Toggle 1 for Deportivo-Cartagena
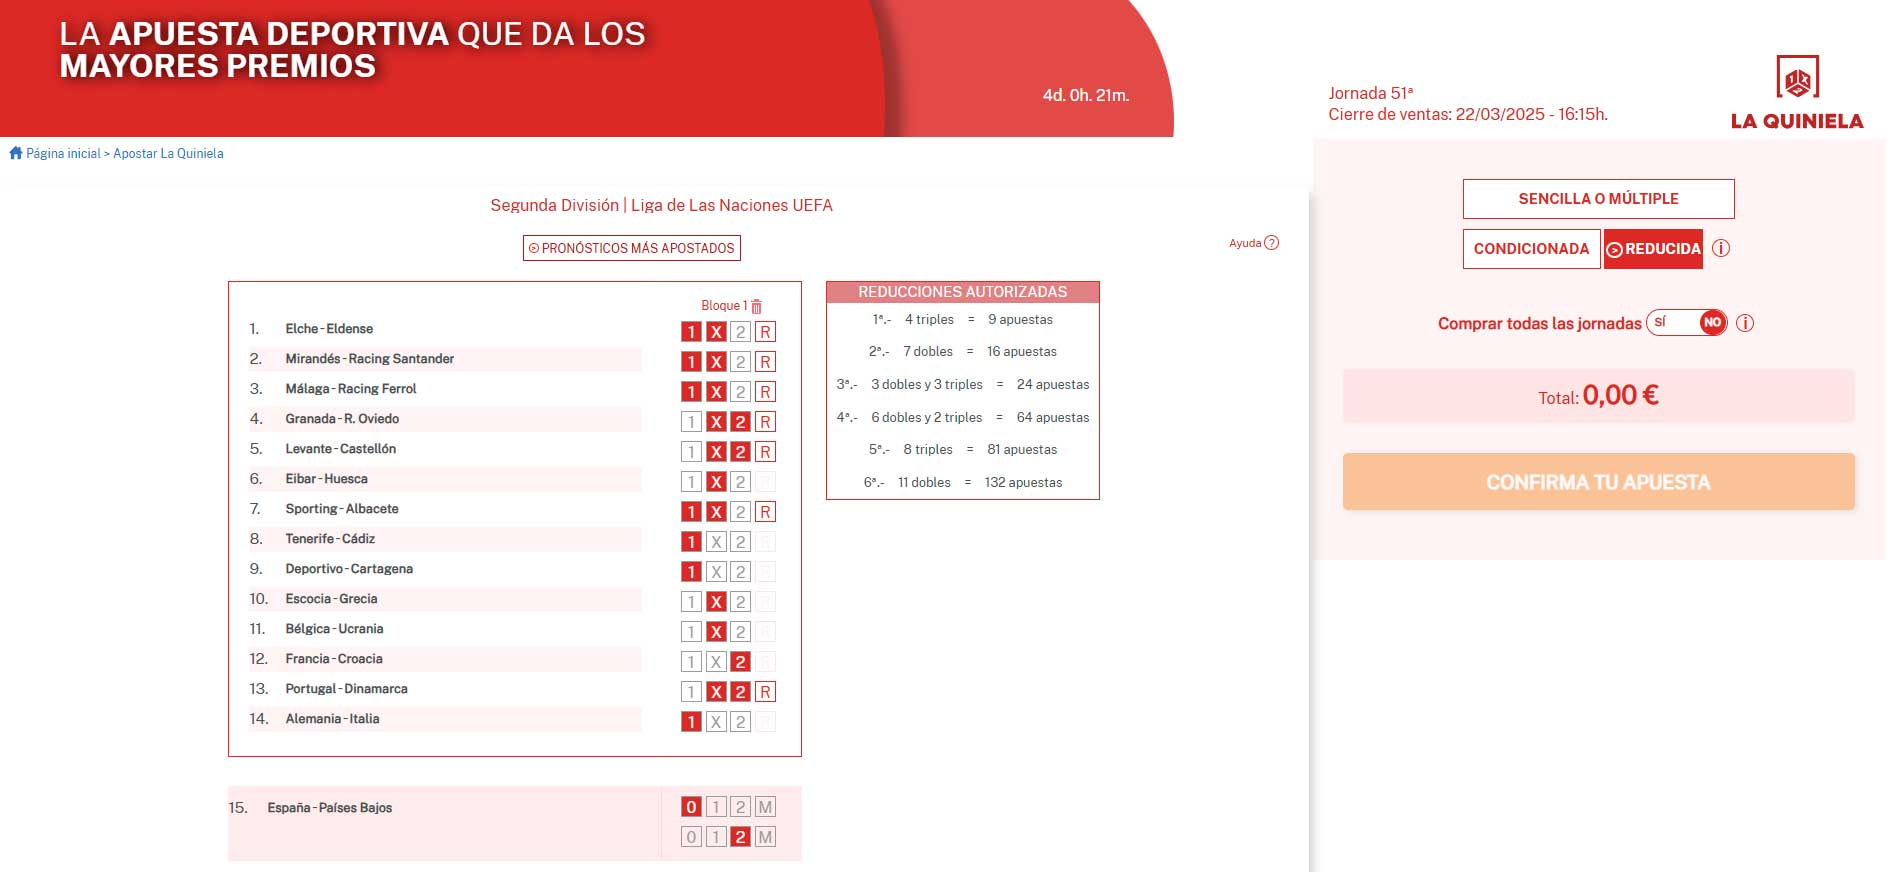Viewport: 1892px width, 872px height. (691, 572)
